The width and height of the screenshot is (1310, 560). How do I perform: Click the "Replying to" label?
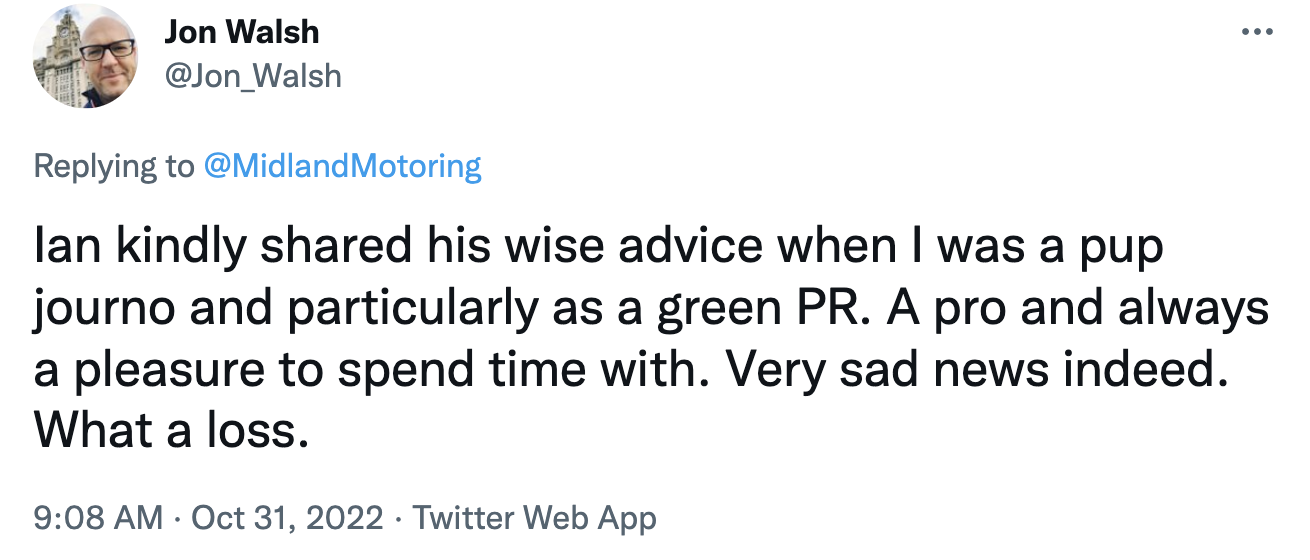point(114,166)
